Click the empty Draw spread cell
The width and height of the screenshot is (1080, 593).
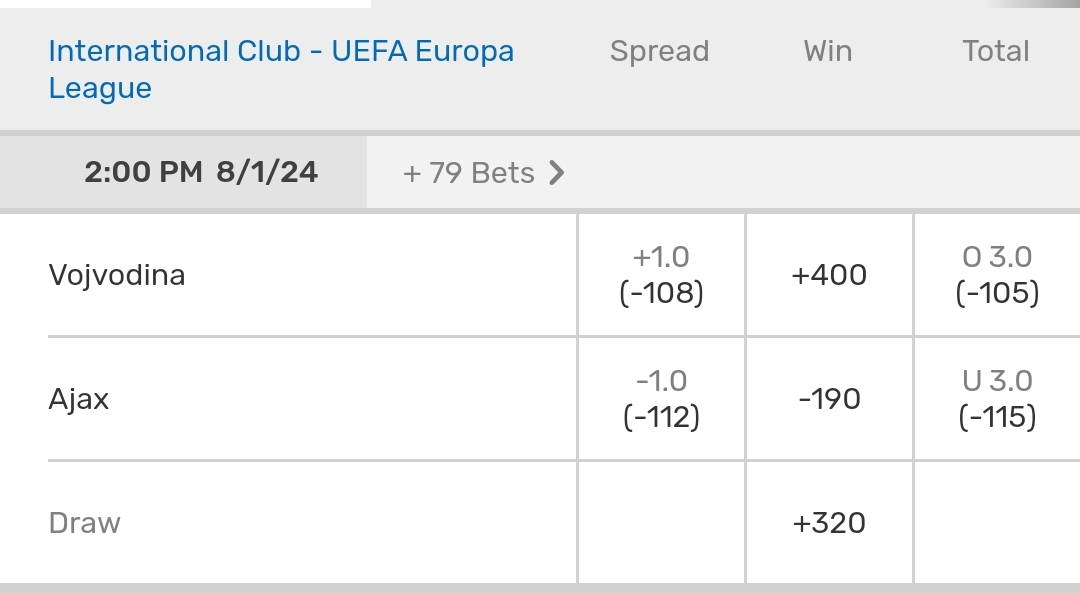661,523
